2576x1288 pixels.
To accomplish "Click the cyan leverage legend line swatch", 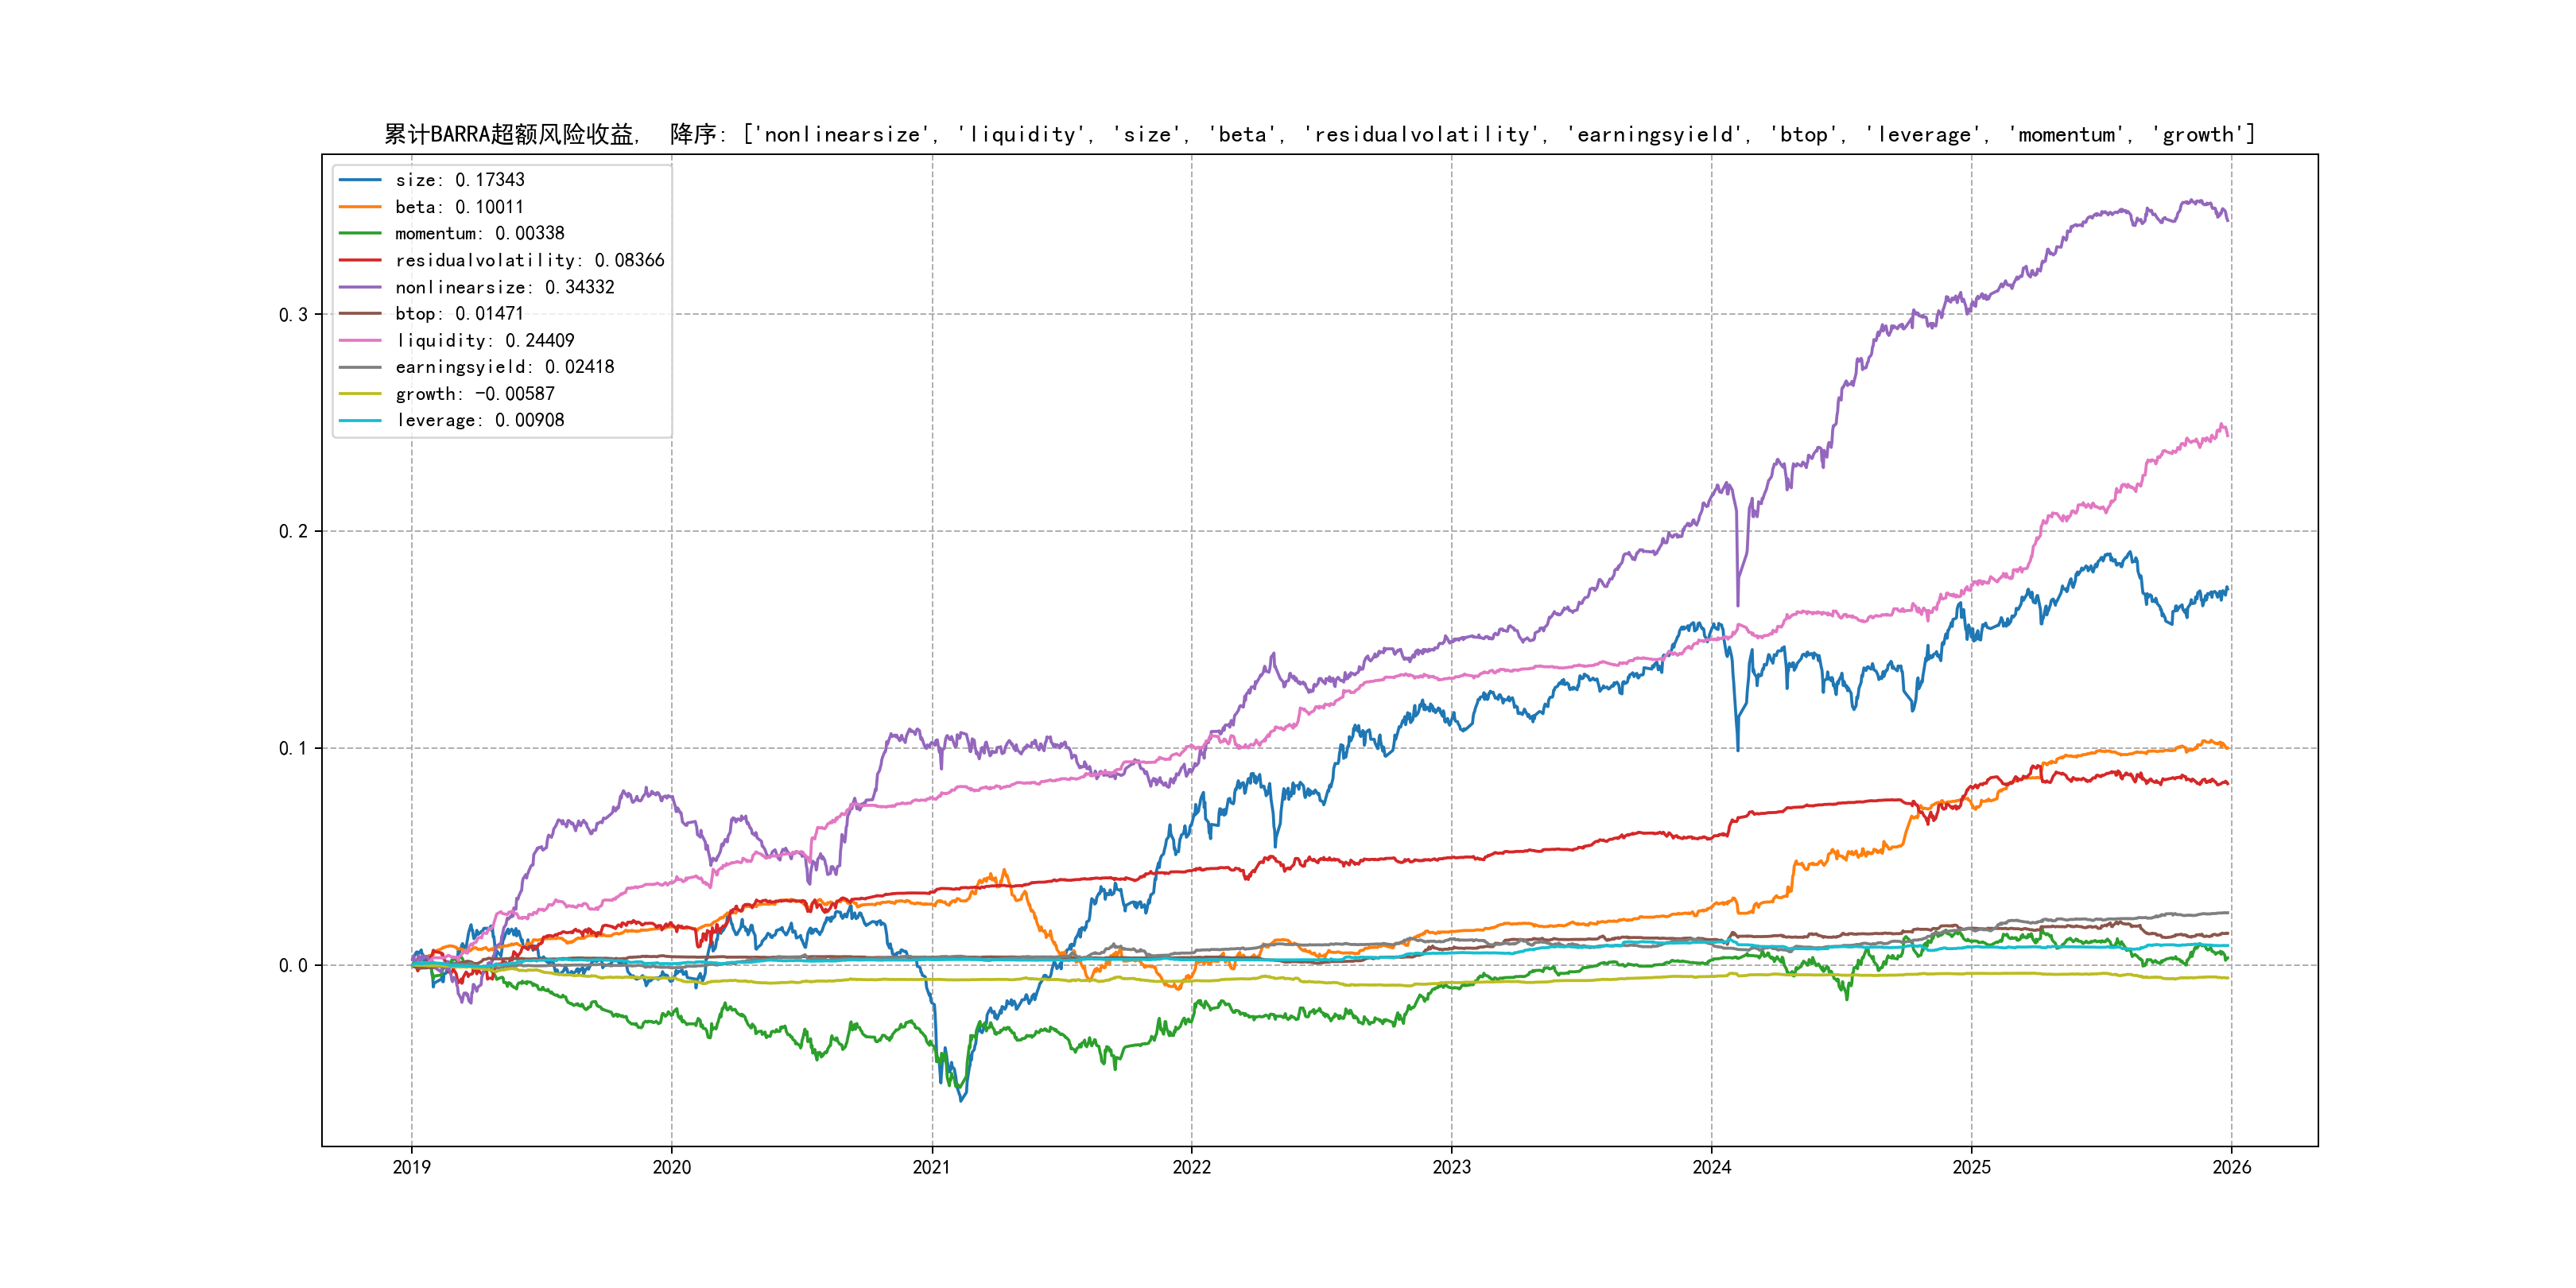I will pos(360,420).
